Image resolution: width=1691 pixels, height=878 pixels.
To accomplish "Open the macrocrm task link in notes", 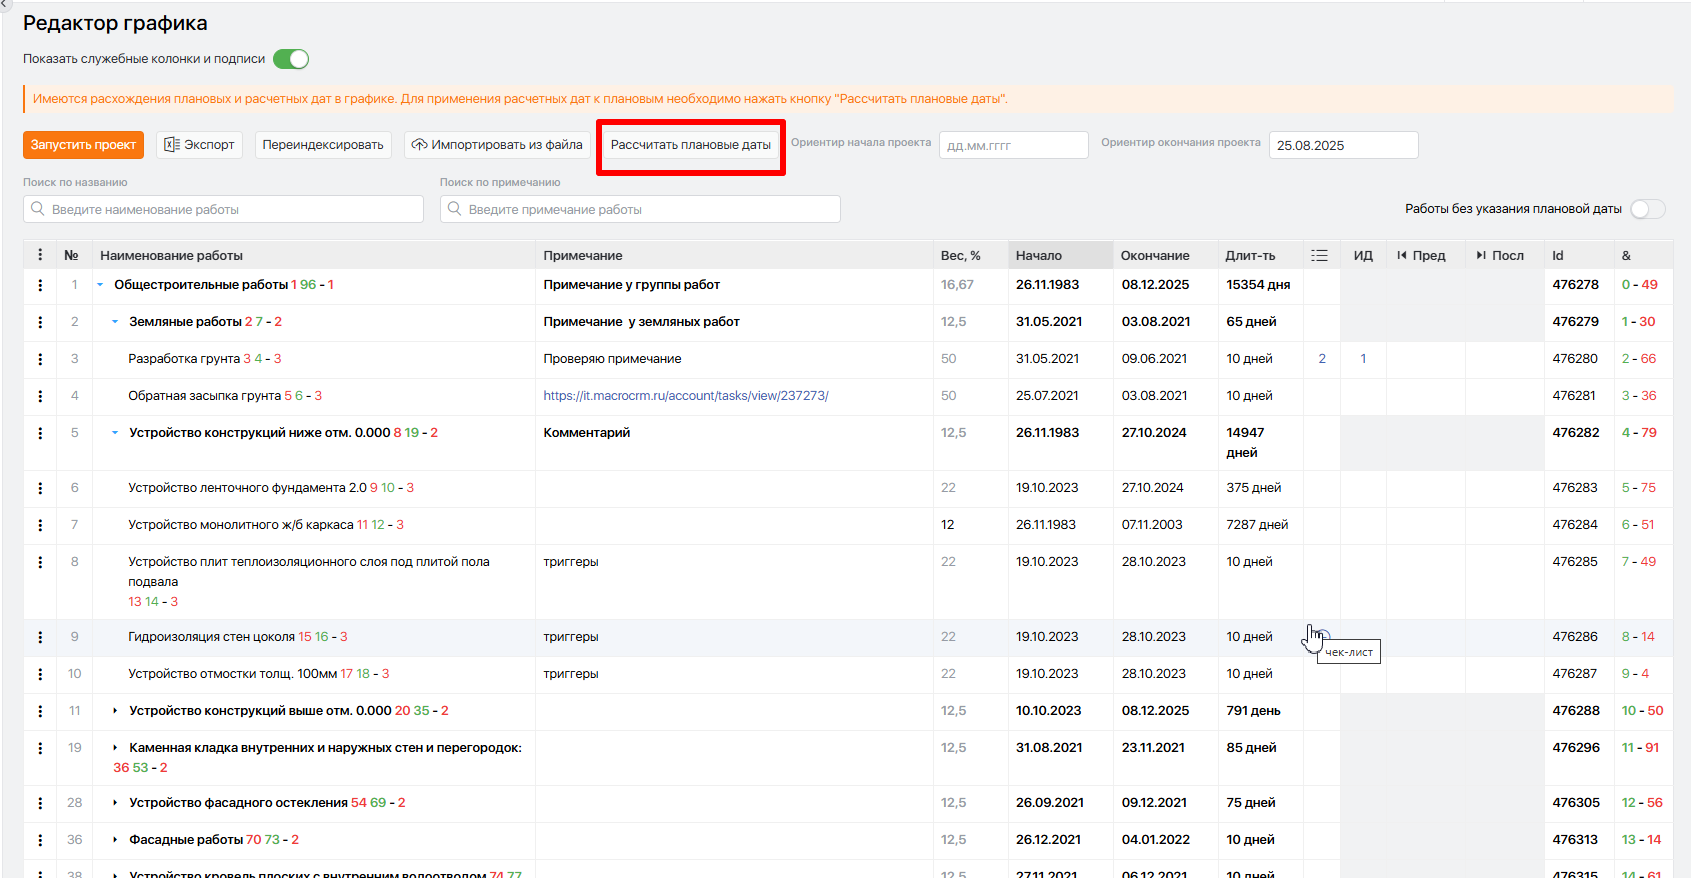I will pos(686,396).
